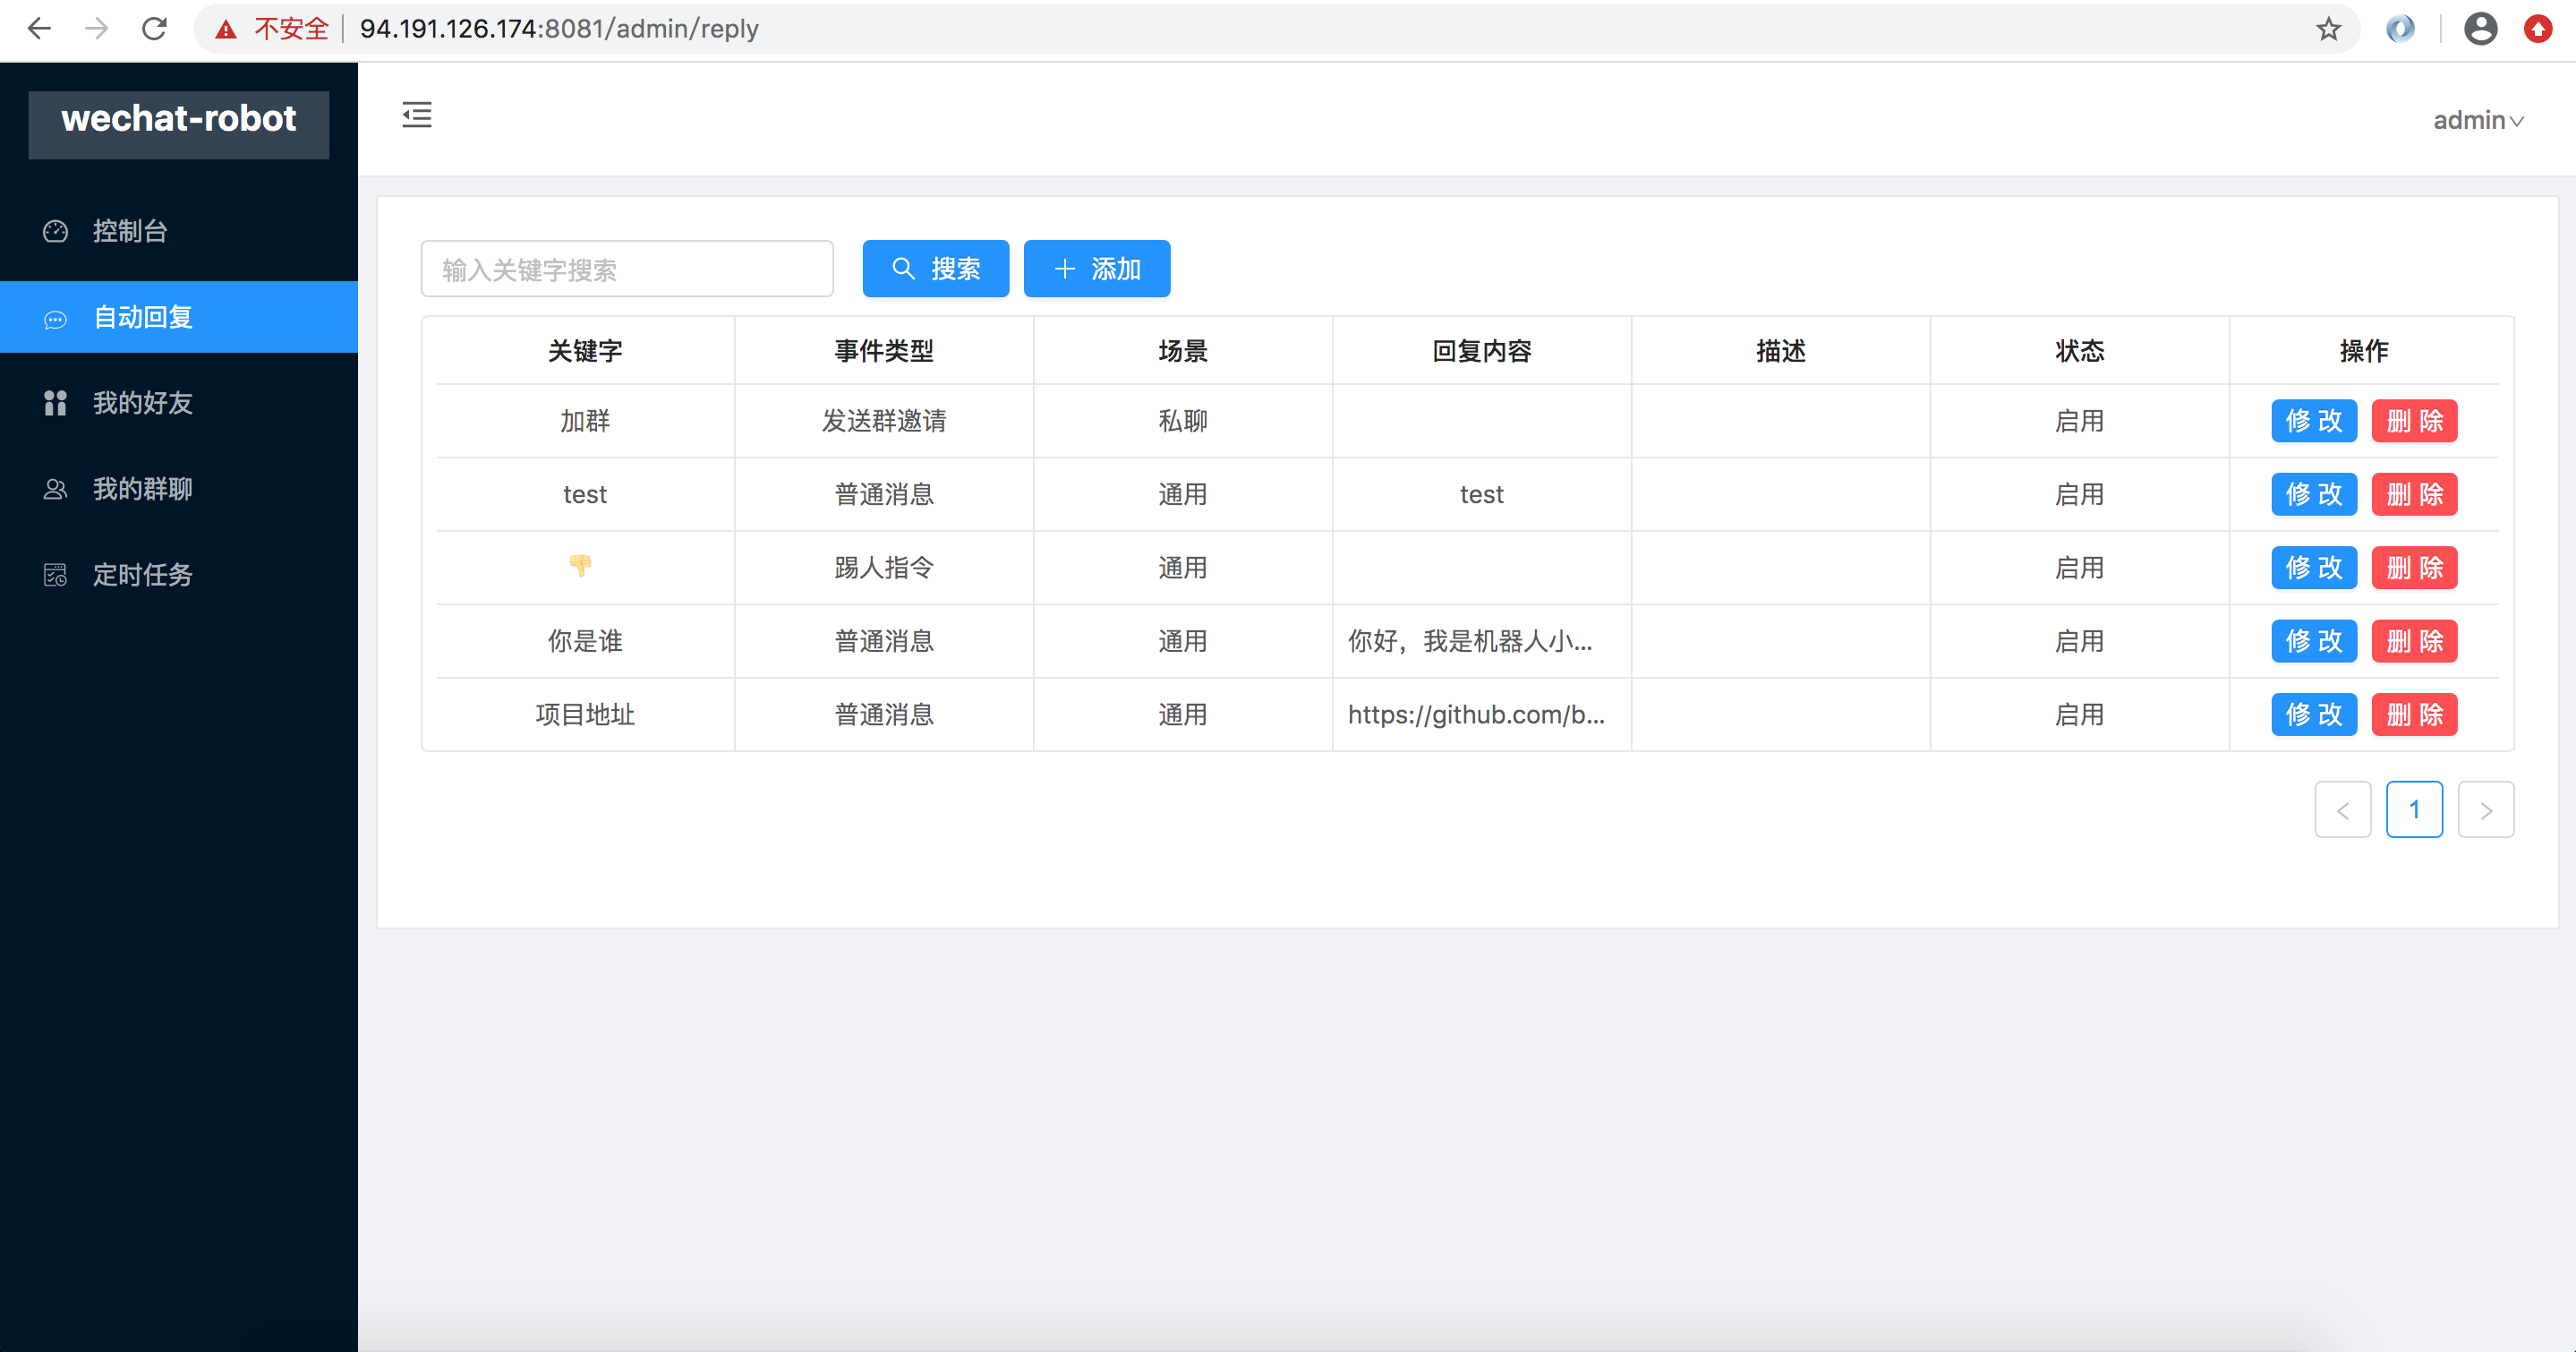Select page 1 in pagination
This screenshot has height=1352, width=2576.
[x=2413, y=810]
